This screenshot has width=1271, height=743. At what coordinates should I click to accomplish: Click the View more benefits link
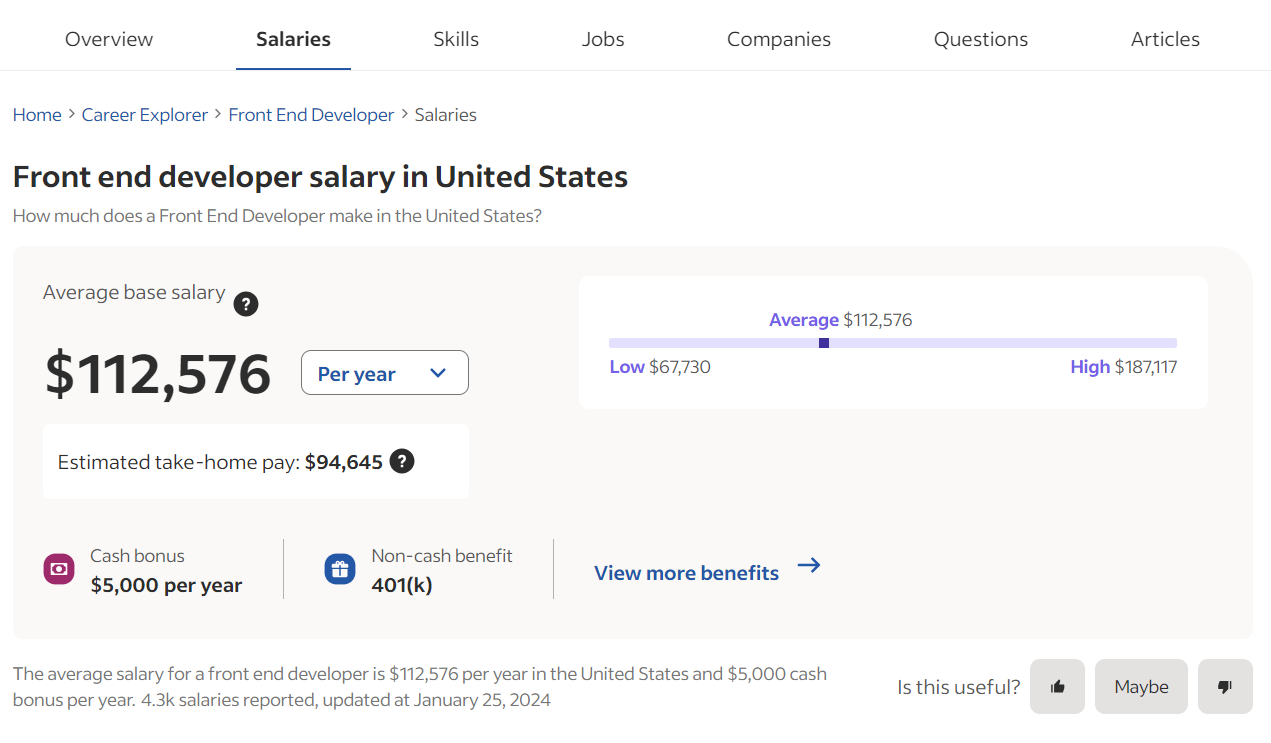686,573
